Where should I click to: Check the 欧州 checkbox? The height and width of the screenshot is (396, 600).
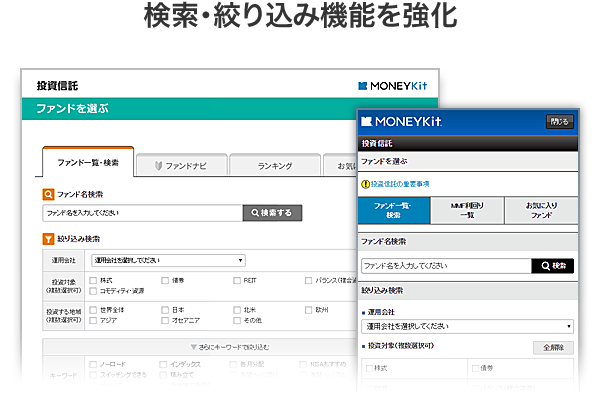tap(308, 310)
